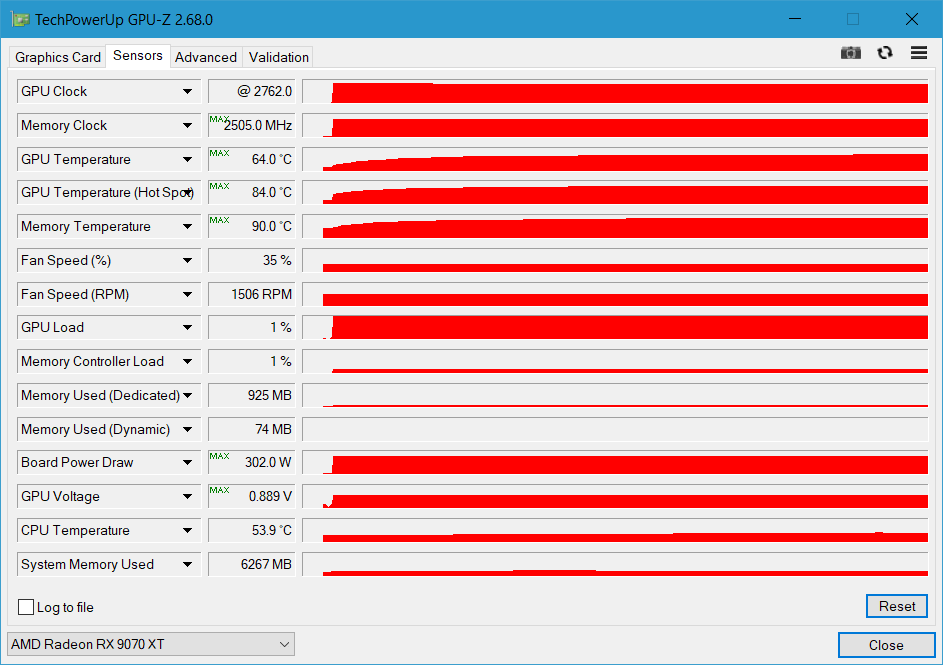The height and width of the screenshot is (665, 943).
Task: Click the GPU Clock value 2762.0
Action: click(252, 91)
